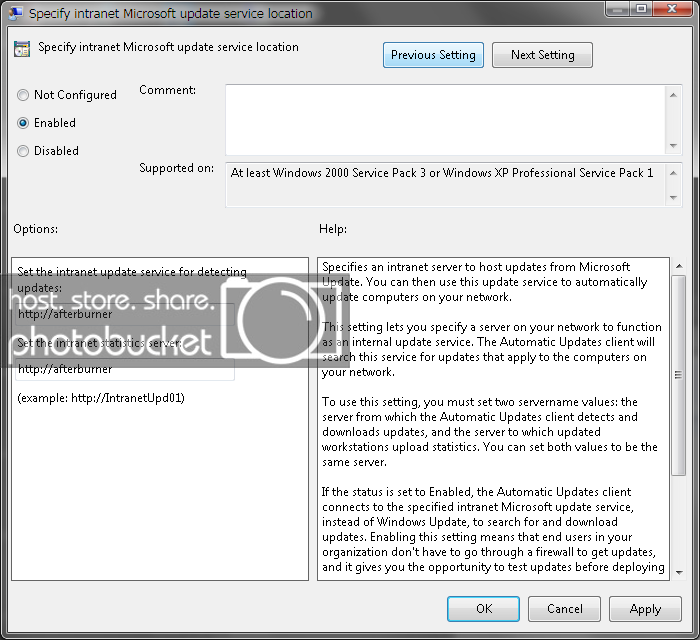The image size is (700, 640).
Task: Maximize the dialog window
Action: [641, 9]
